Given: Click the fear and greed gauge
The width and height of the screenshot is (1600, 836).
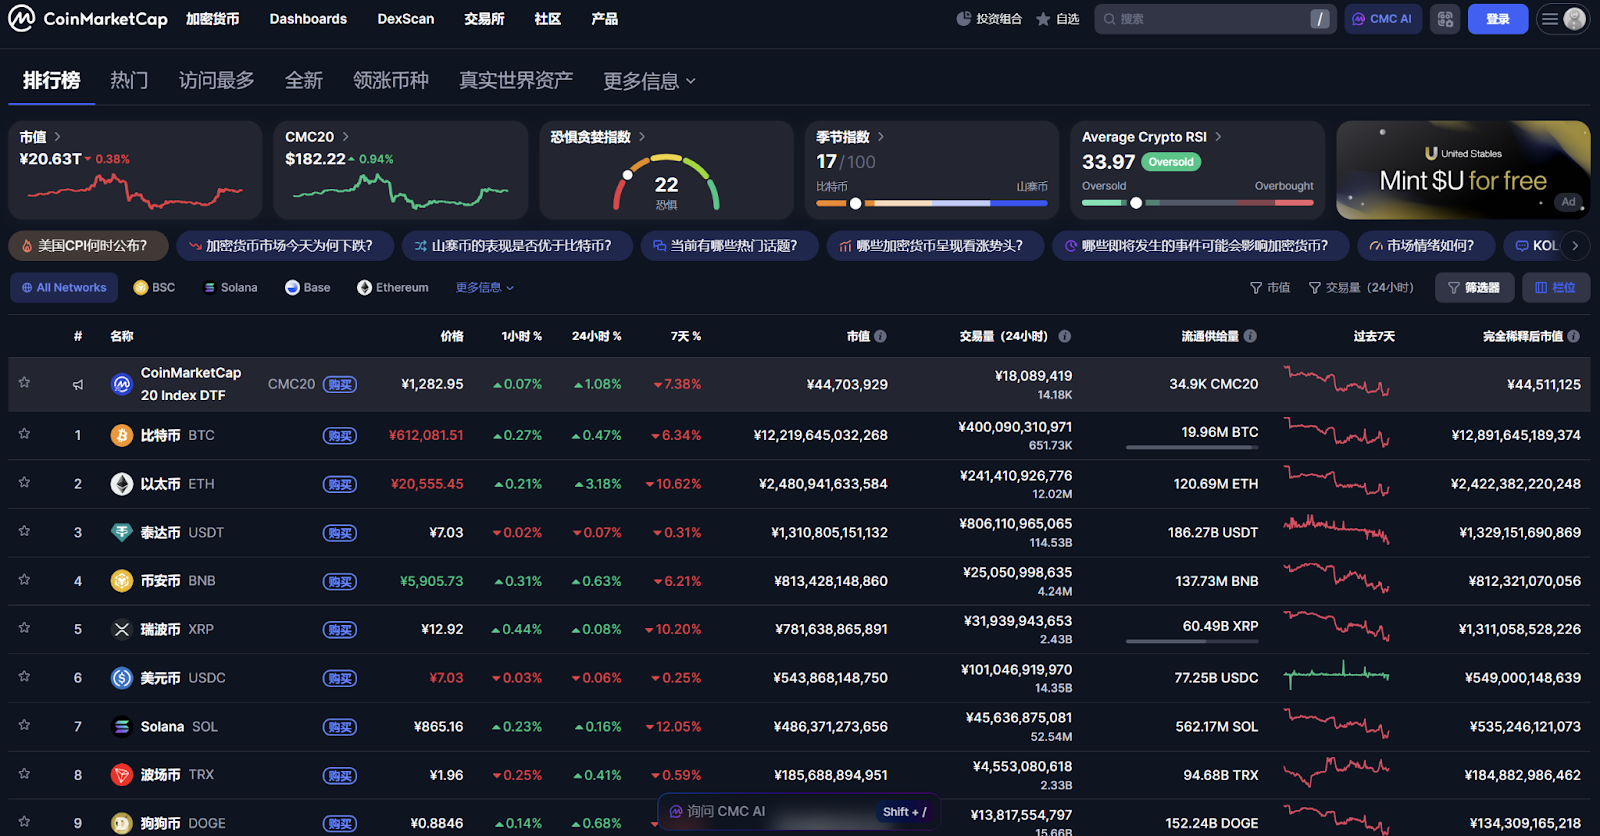Looking at the screenshot, I should coord(666,181).
